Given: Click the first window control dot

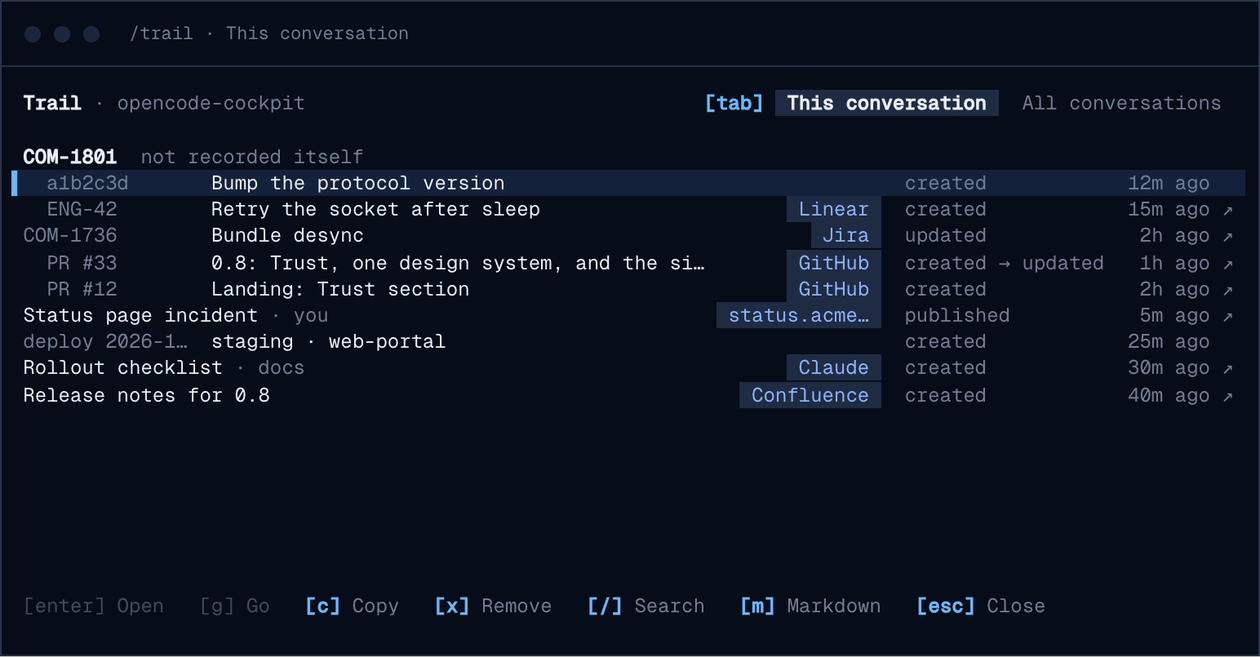Looking at the screenshot, I should [x=33, y=34].
